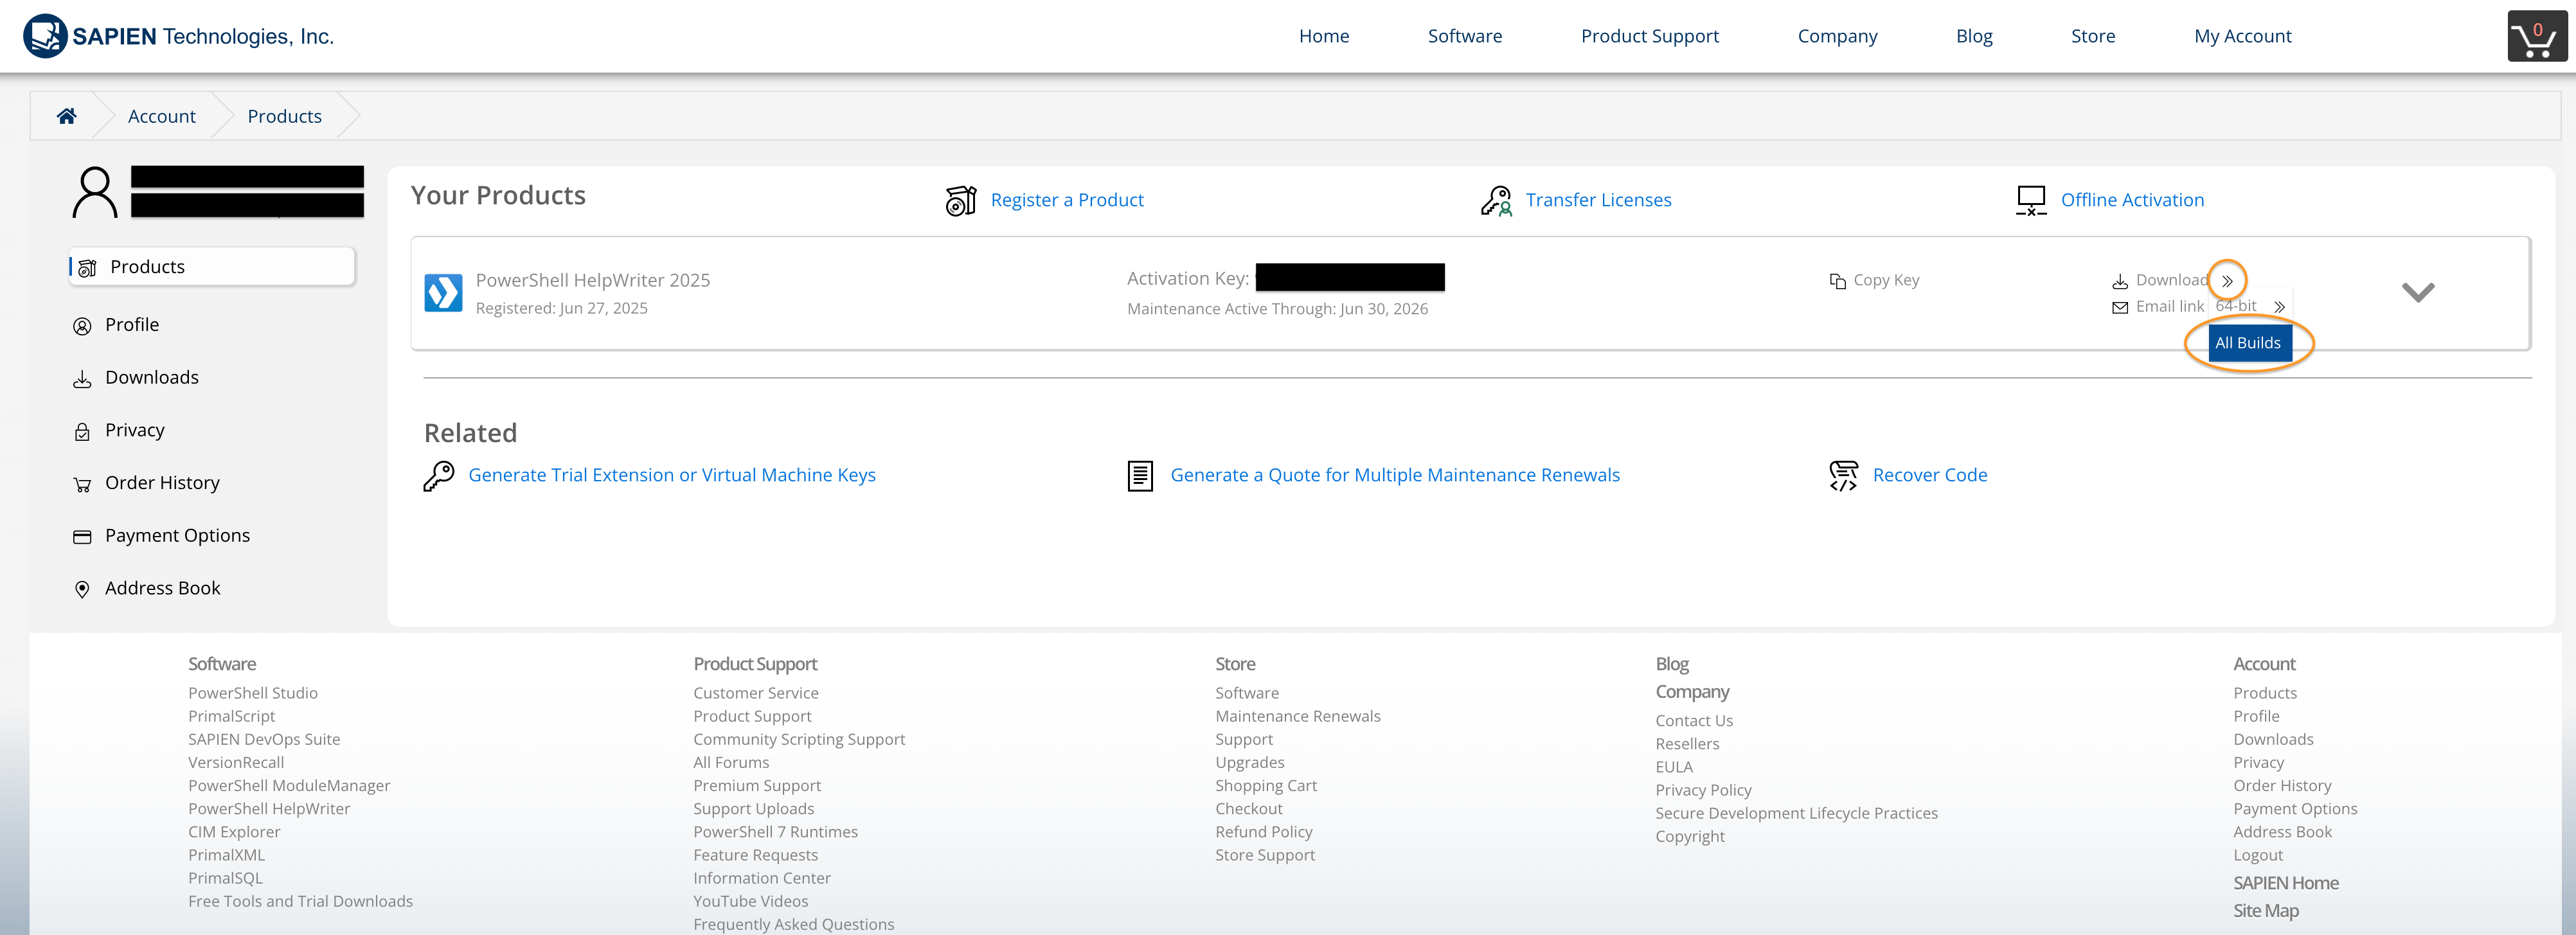Click the Email link text

click(2170, 306)
